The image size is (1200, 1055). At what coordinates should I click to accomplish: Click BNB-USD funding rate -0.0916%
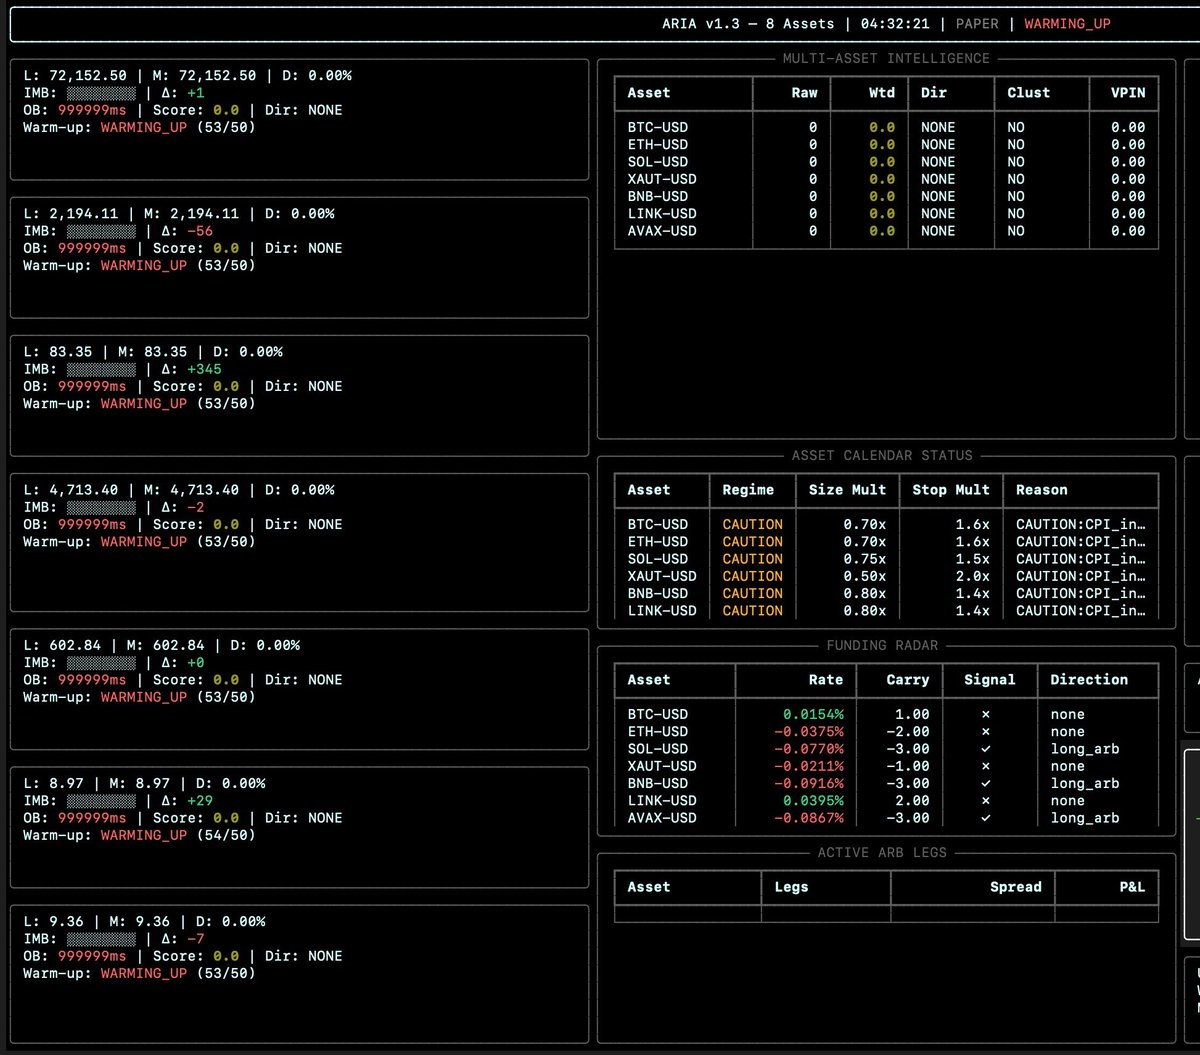pyautogui.click(x=808, y=783)
